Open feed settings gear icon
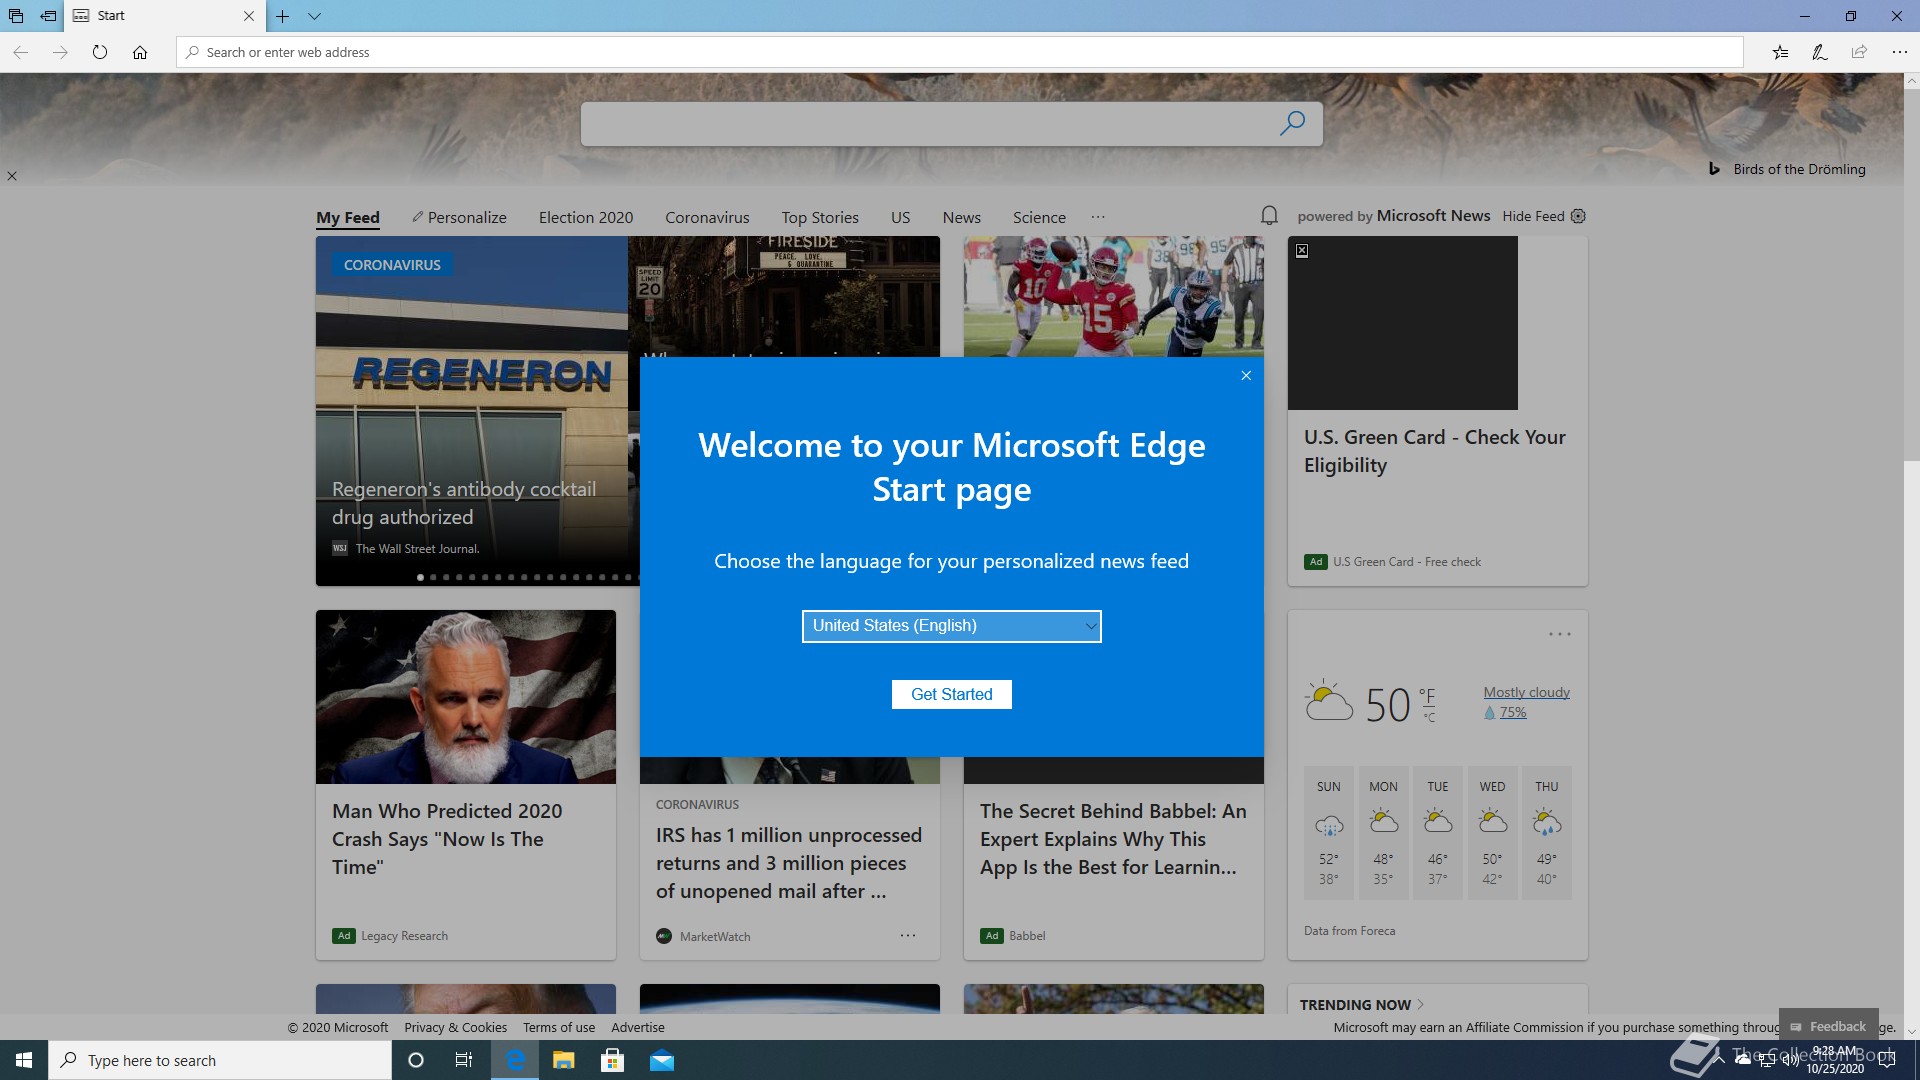1920x1080 pixels. tap(1578, 216)
